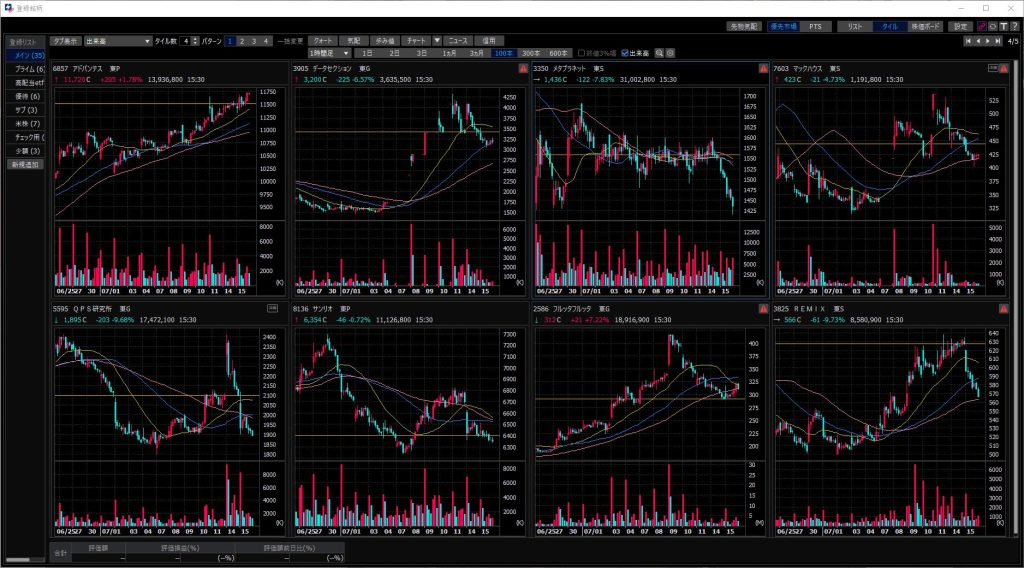
Task: Select tile pattern 3
Action: coord(254,41)
